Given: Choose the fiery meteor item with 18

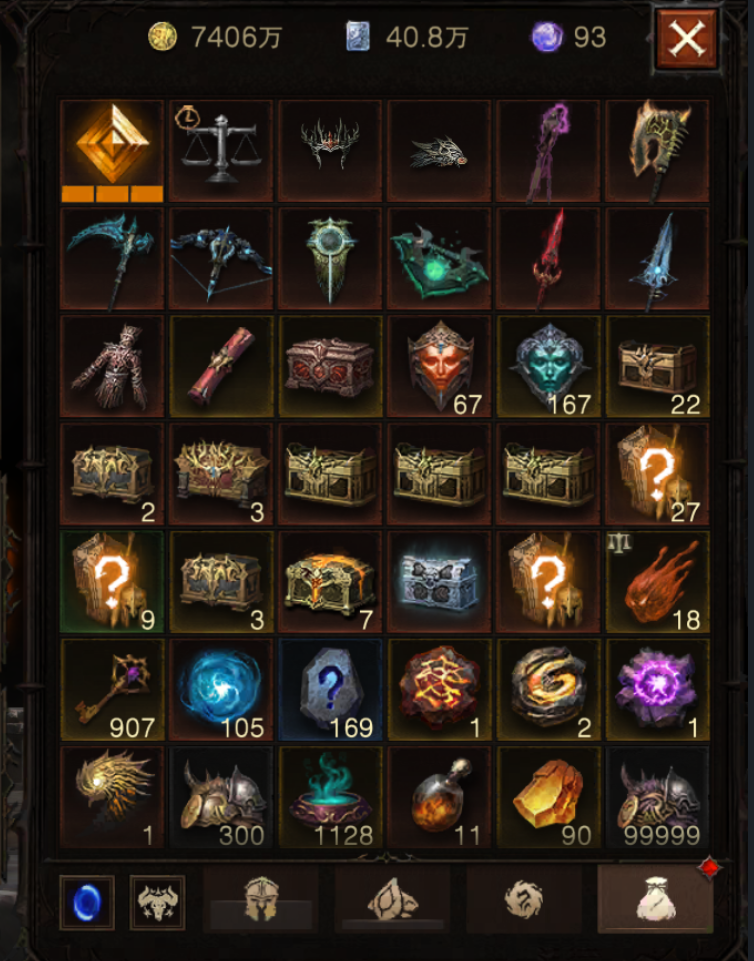Looking at the screenshot, I should tap(657, 582).
